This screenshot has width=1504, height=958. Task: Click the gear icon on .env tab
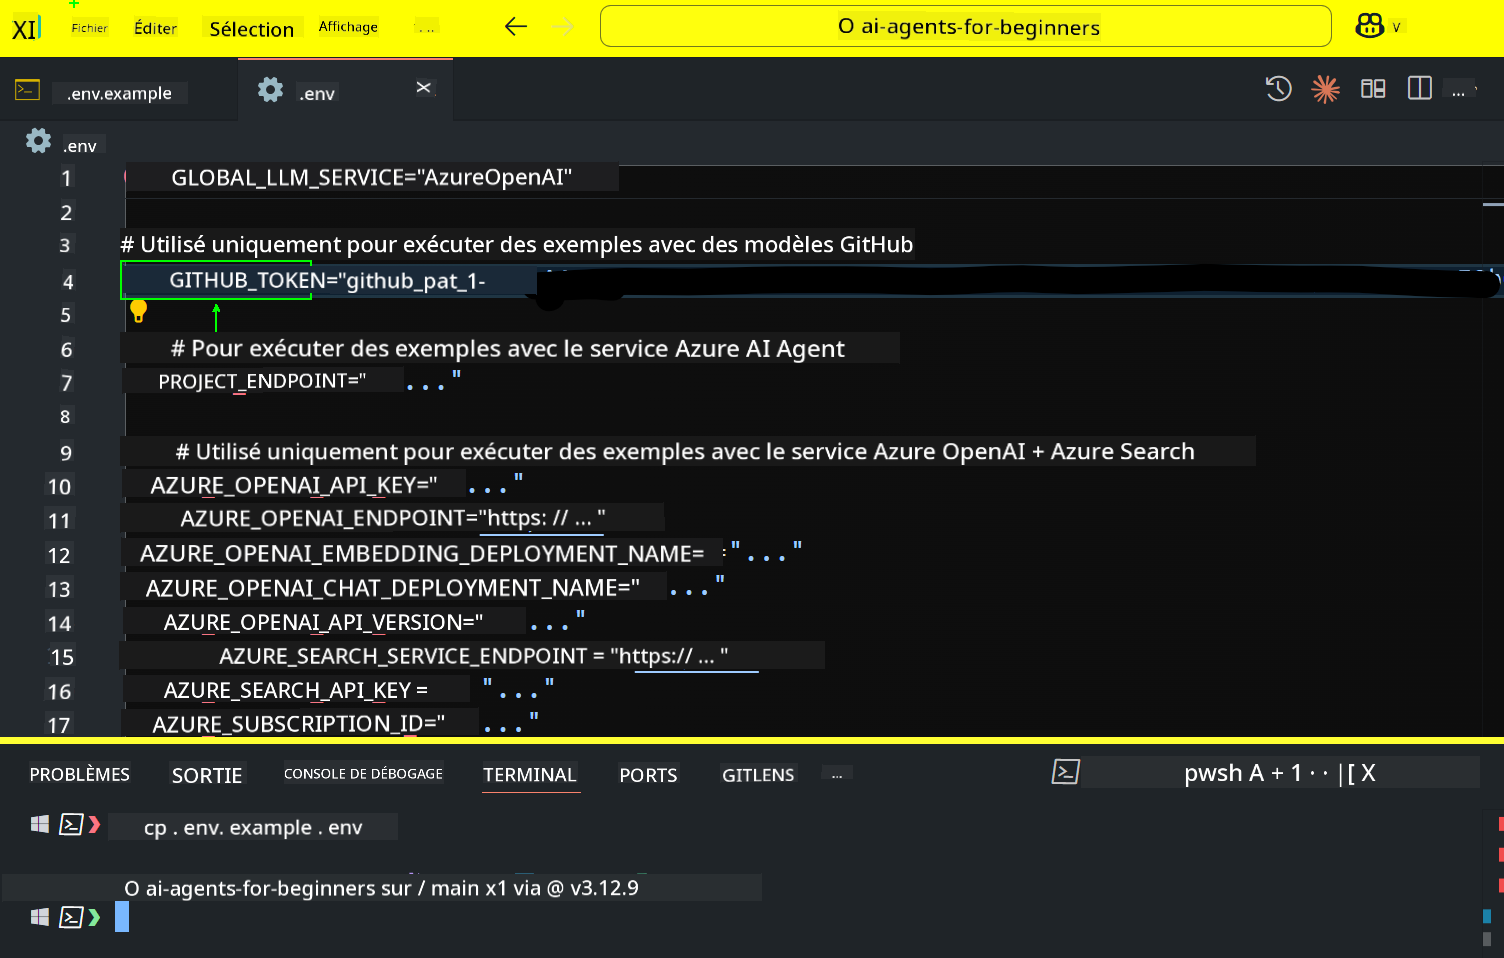tap(270, 90)
